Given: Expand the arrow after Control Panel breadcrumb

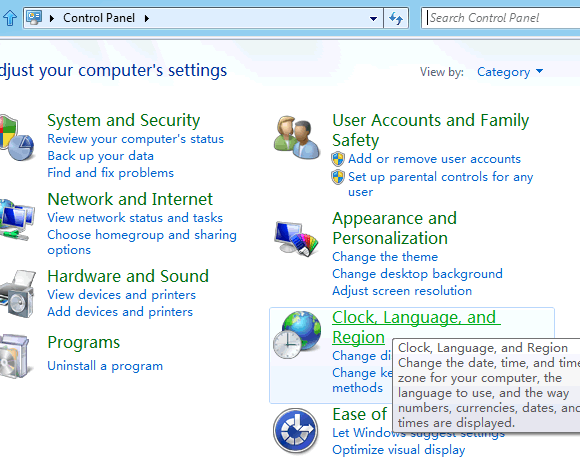Looking at the screenshot, I should (147, 18).
